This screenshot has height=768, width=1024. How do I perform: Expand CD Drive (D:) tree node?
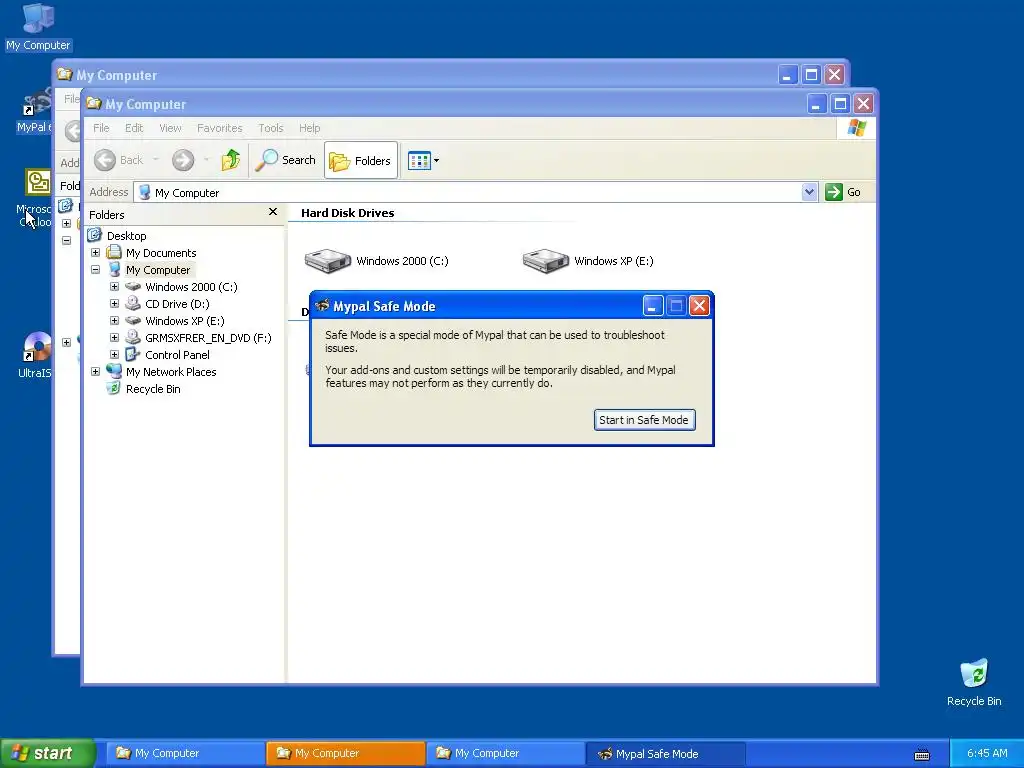click(114, 304)
